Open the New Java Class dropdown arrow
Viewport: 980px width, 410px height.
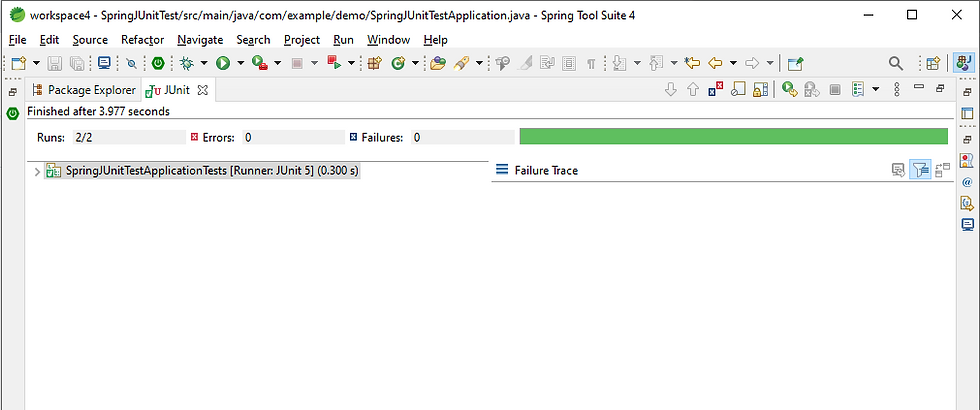pos(415,63)
